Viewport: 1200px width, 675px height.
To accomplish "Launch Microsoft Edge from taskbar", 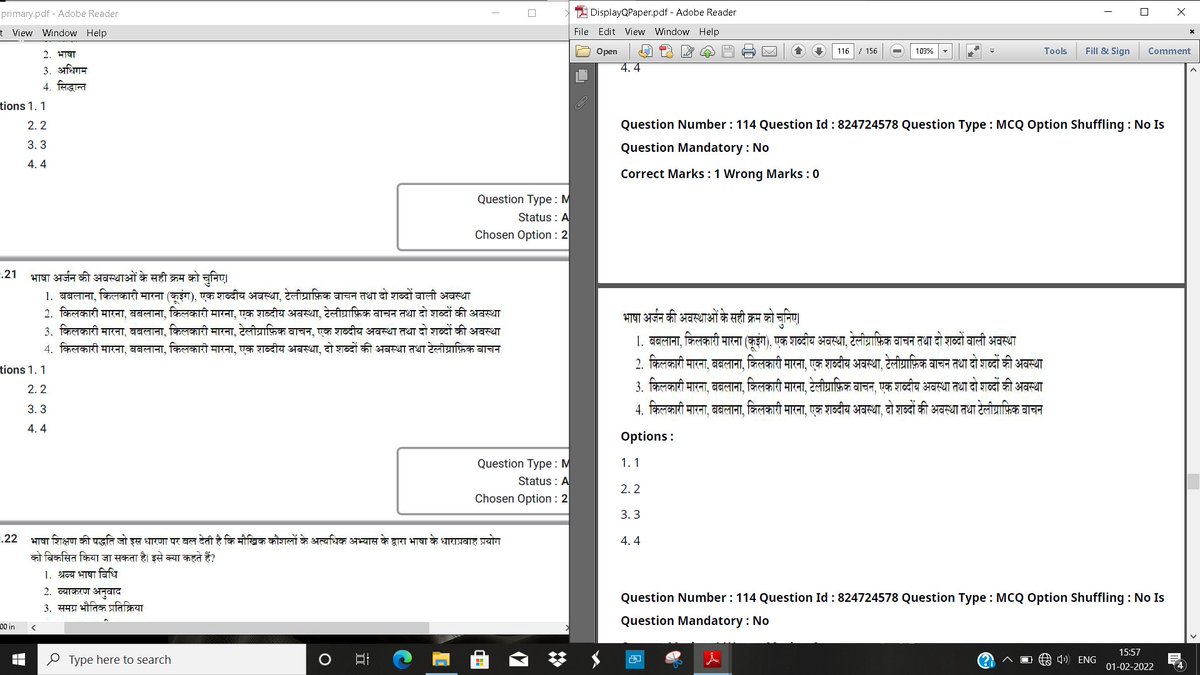I will [x=402, y=659].
